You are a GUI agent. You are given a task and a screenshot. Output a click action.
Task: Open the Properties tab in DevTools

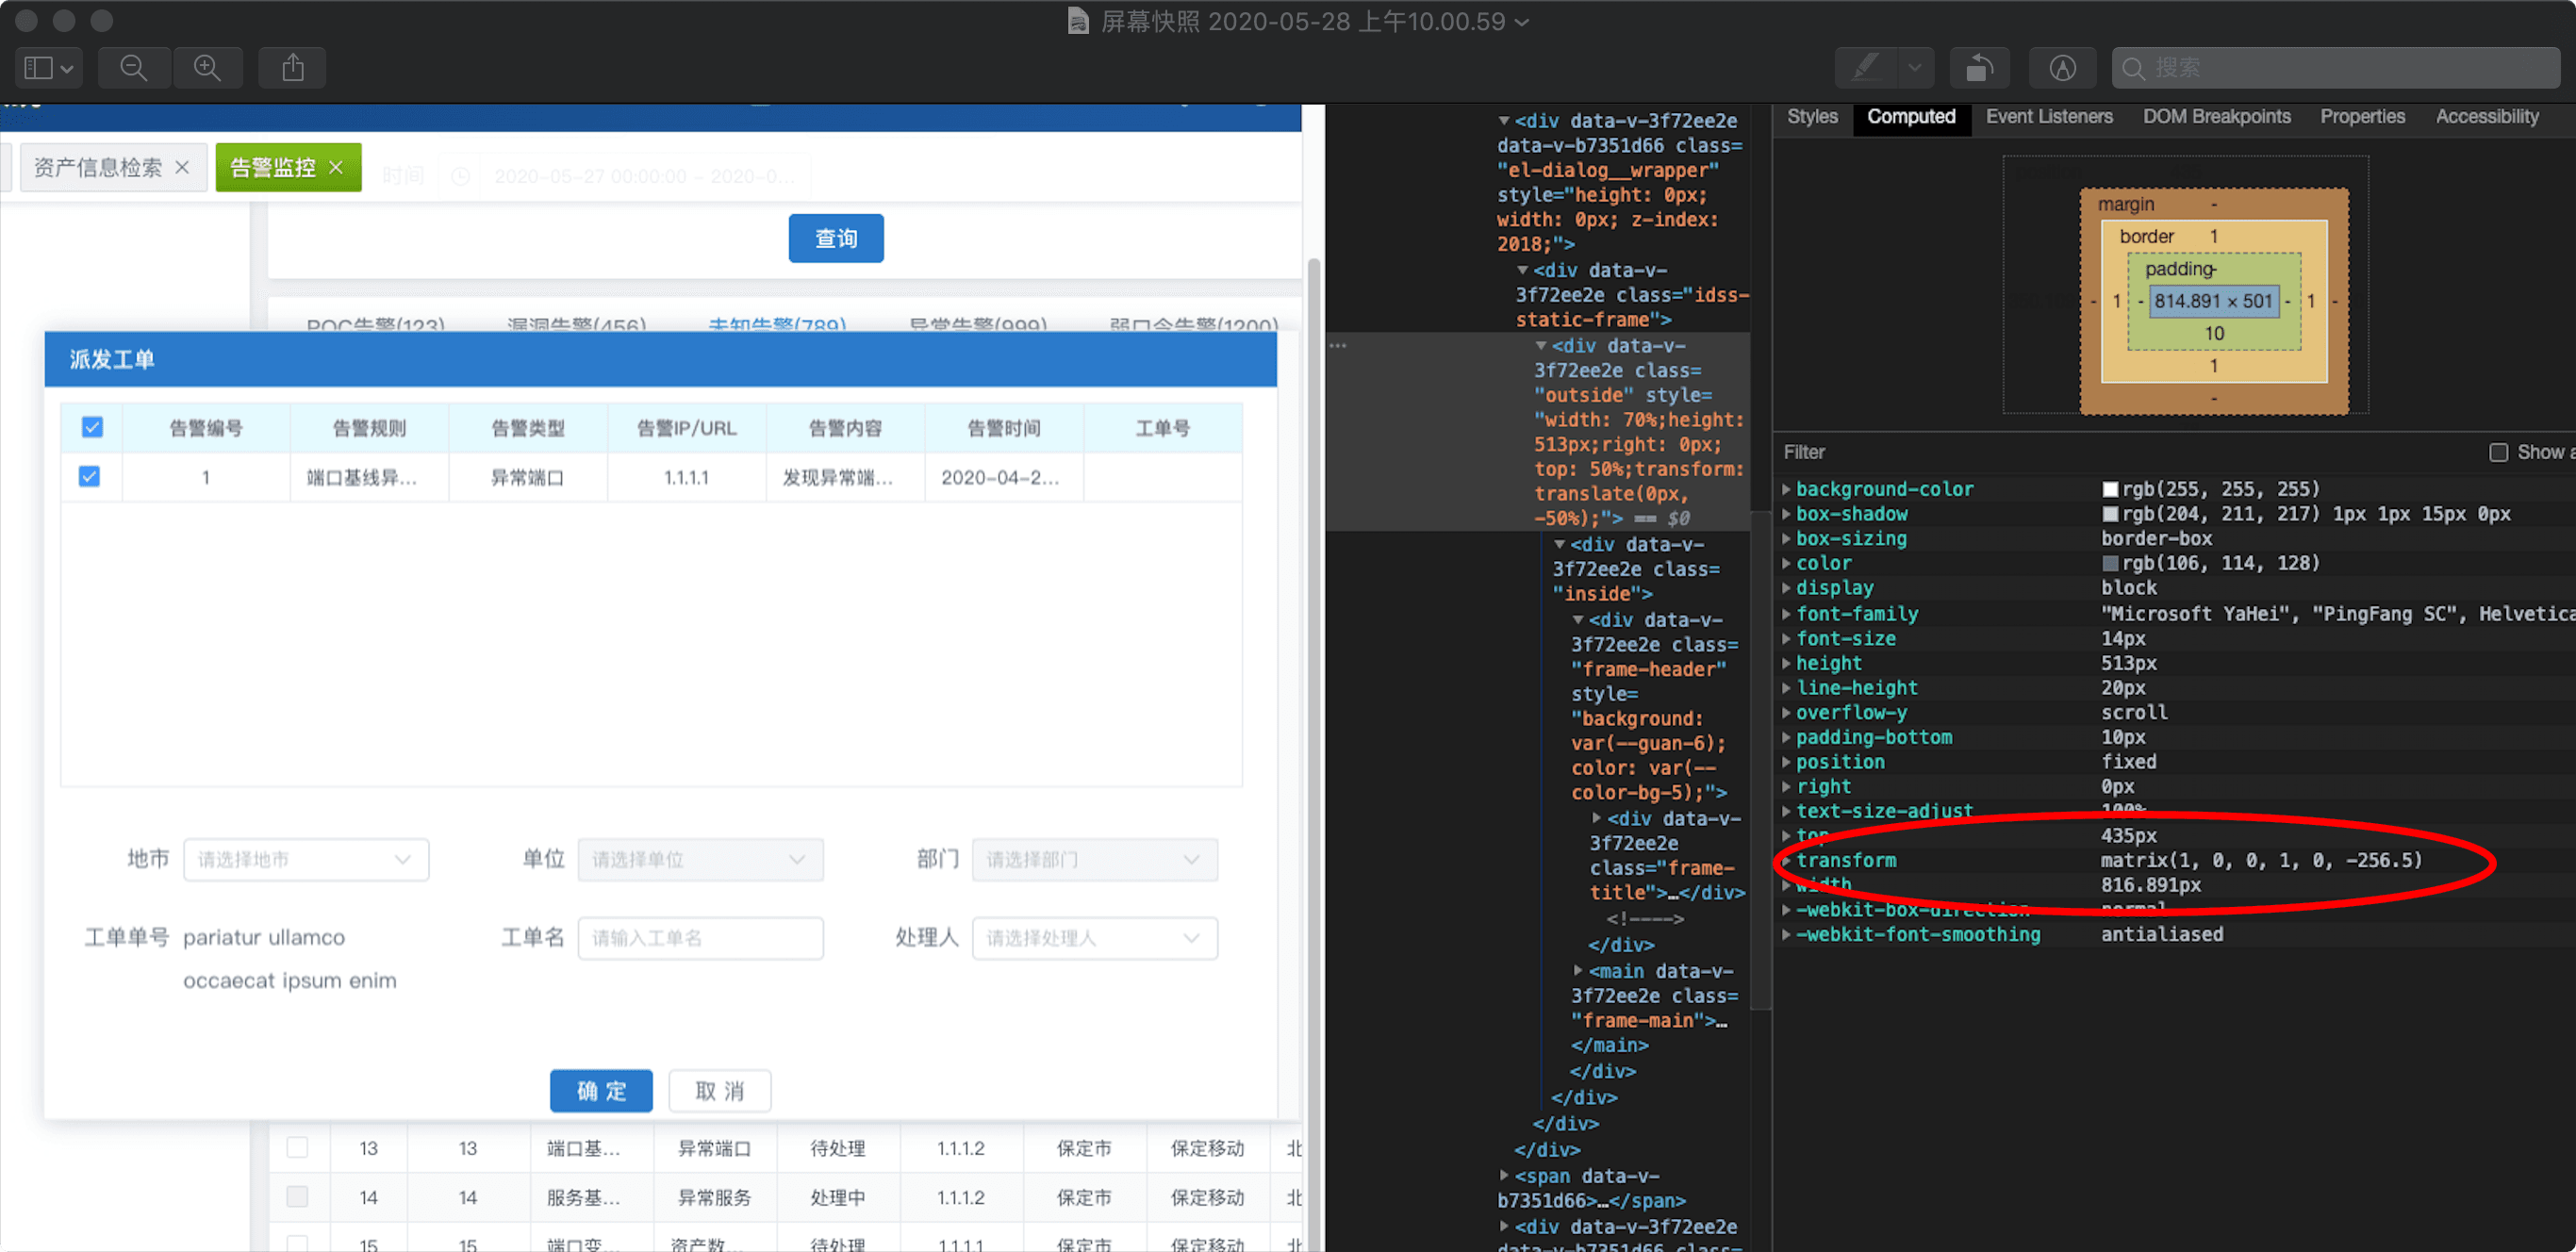(x=2362, y=116)
